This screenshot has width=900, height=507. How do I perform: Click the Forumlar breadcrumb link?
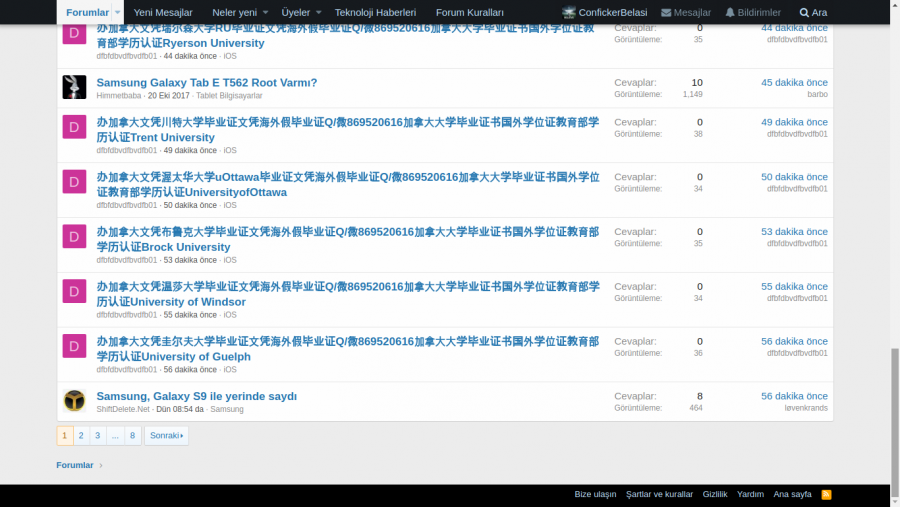click(75, 465)
